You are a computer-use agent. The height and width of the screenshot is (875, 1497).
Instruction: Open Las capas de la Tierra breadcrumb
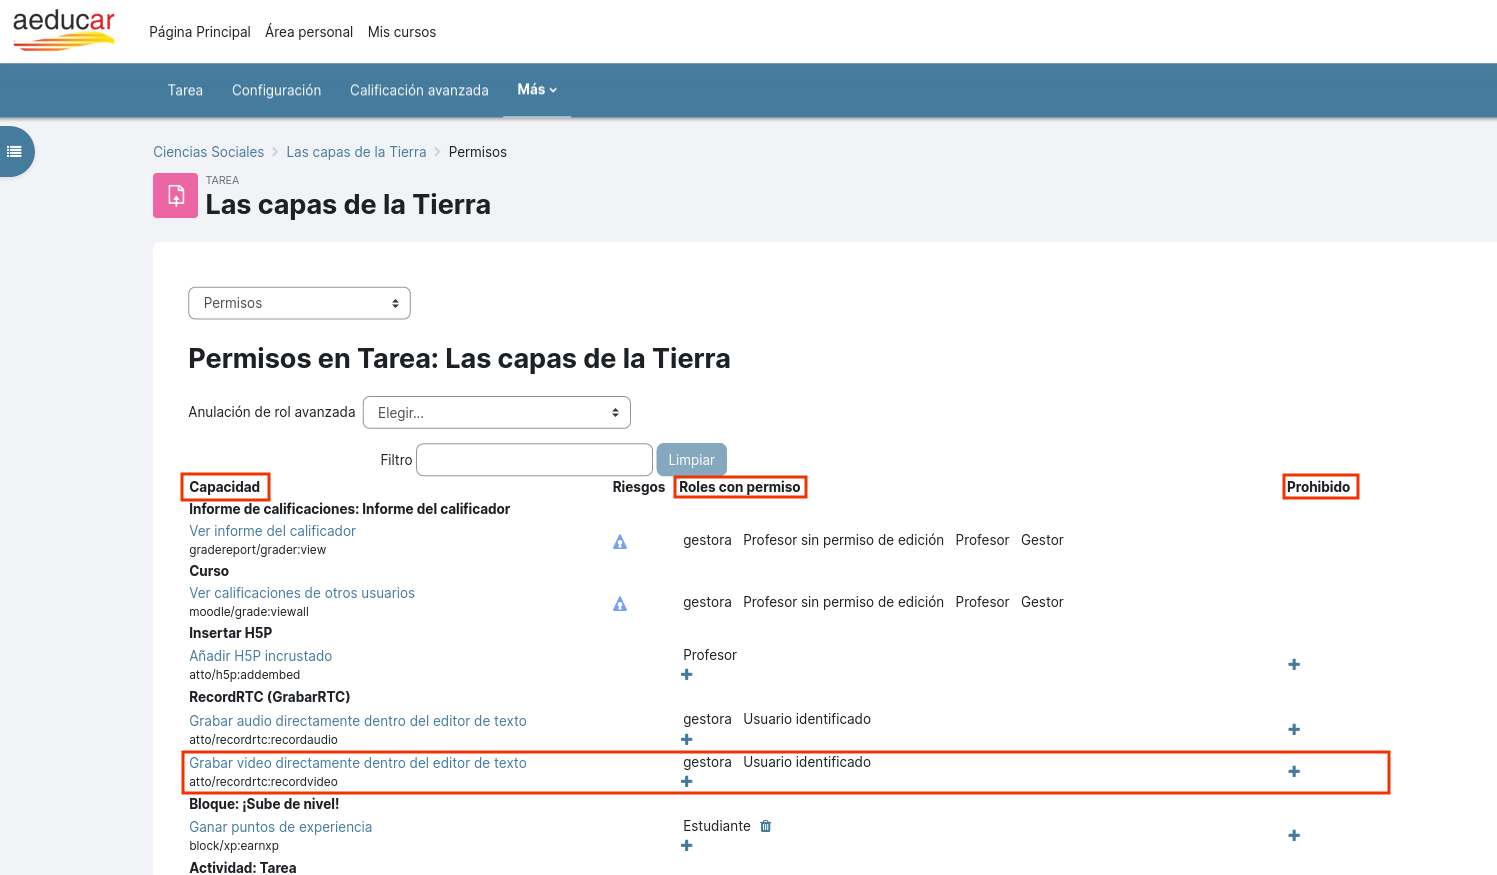(356, 152)
